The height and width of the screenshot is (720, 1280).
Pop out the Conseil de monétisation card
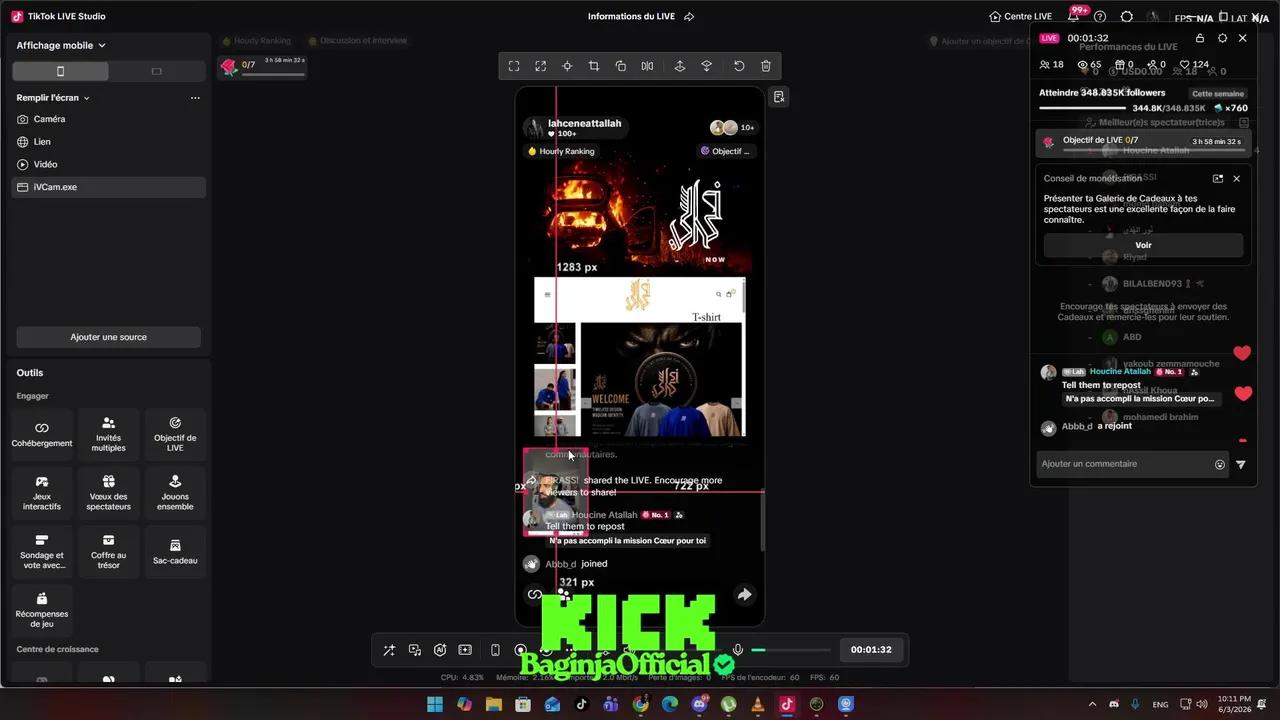point(1218,179)
